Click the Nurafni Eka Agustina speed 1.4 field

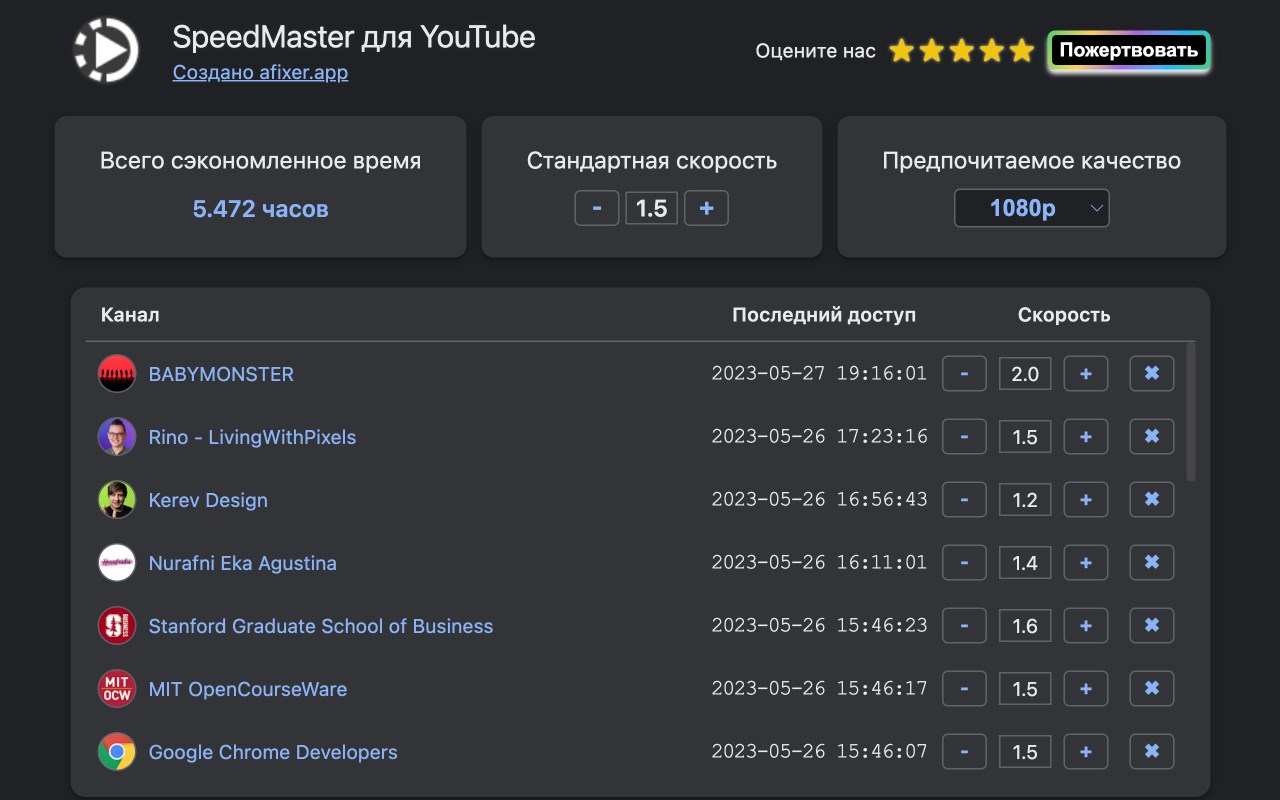[1025, 563]
